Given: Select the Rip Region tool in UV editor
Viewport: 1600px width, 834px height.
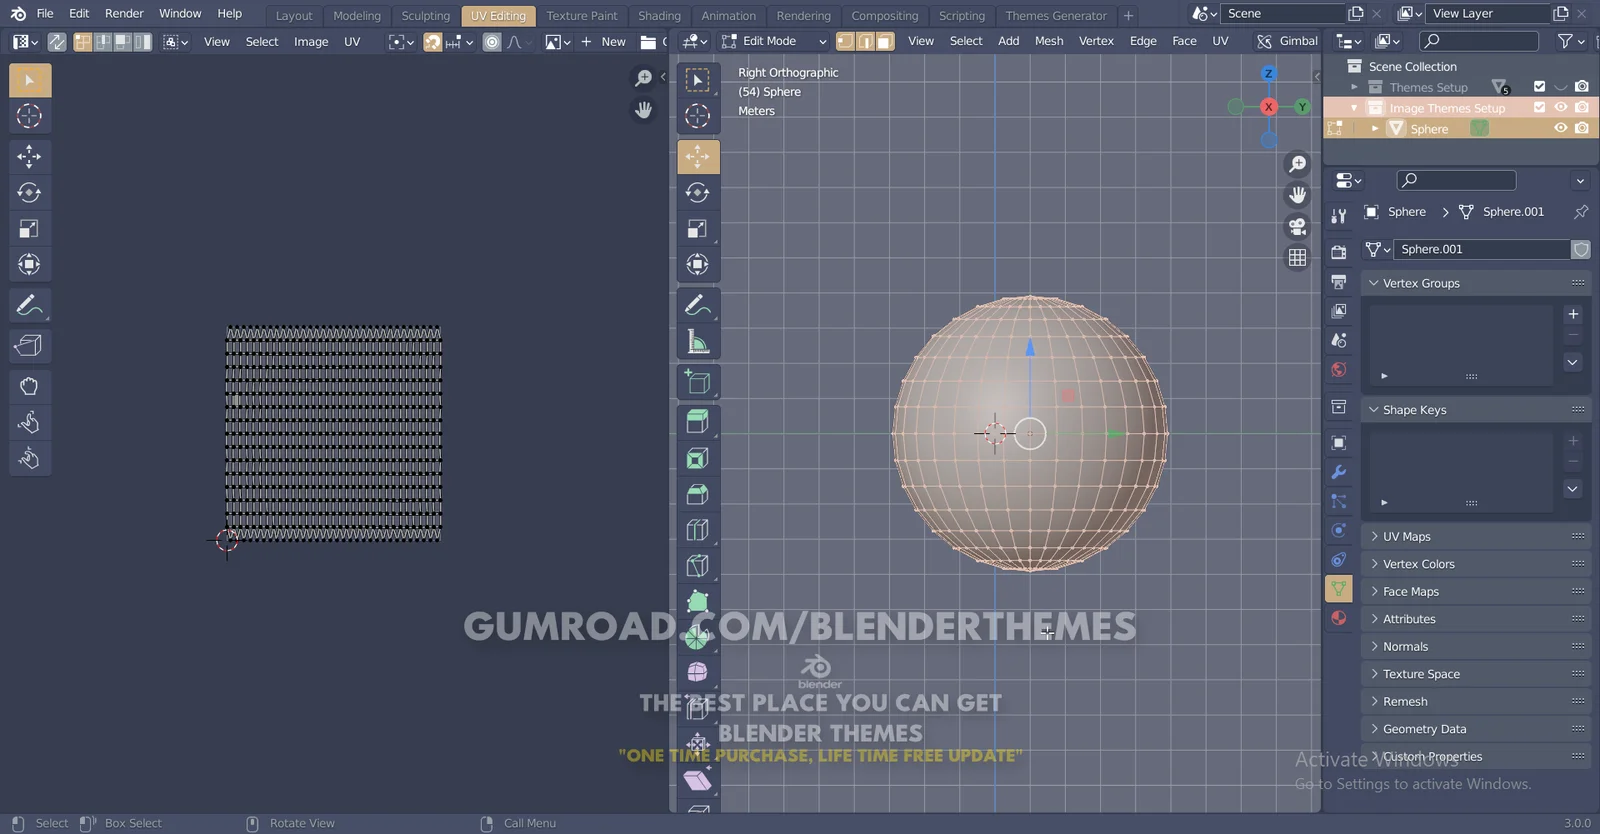Looking at the screenshot, I should point(30,346).
